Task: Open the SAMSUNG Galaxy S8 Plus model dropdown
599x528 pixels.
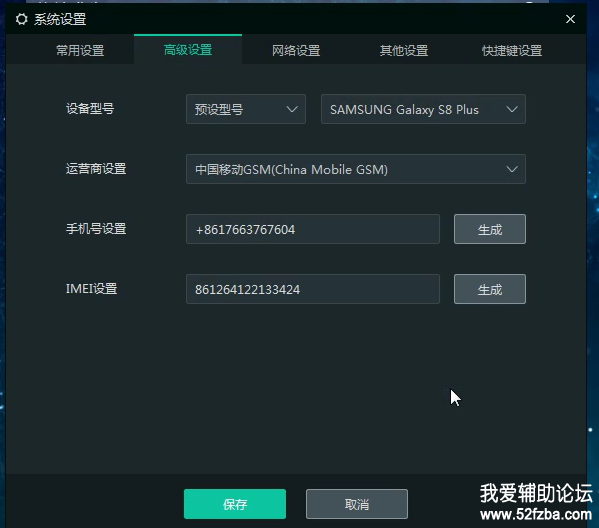Action: [x=423, y=109]
